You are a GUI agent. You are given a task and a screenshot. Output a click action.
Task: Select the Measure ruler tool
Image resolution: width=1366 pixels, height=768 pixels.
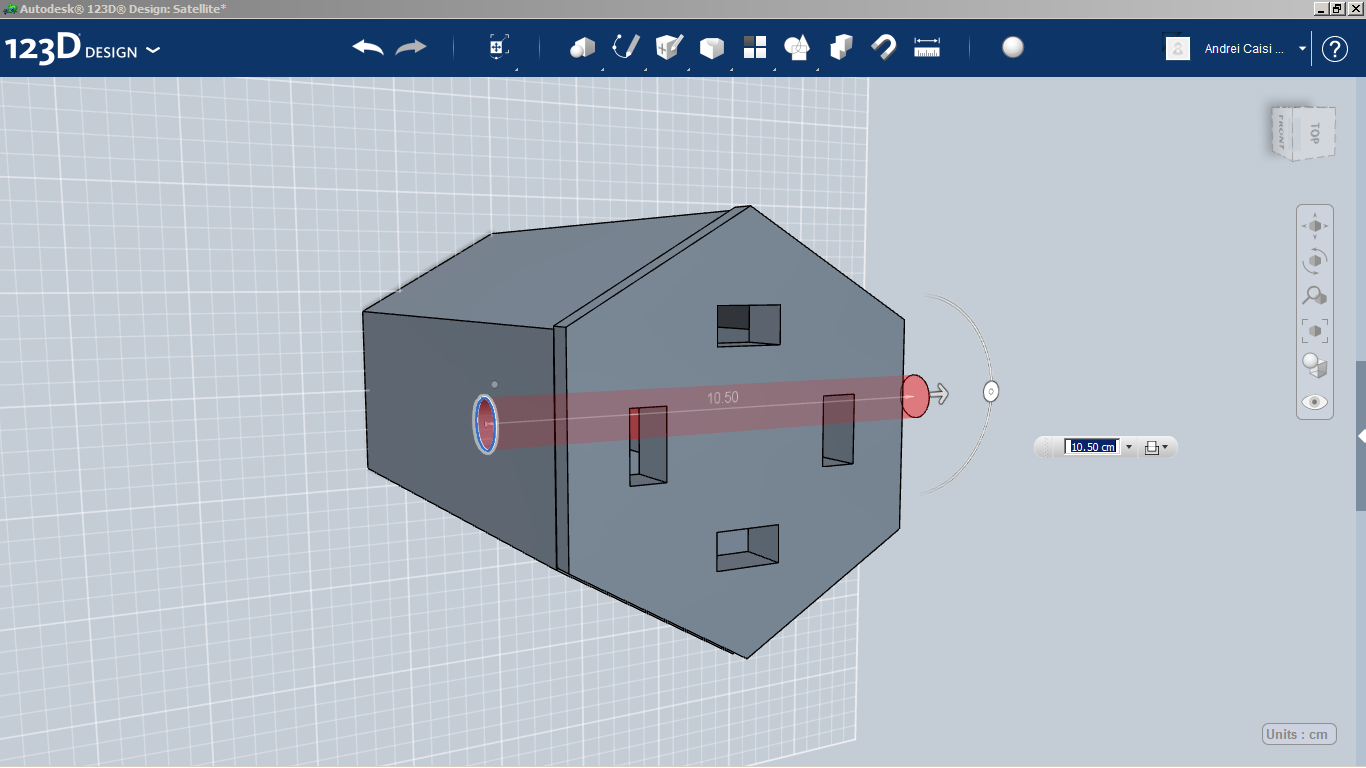coord(927,47)
